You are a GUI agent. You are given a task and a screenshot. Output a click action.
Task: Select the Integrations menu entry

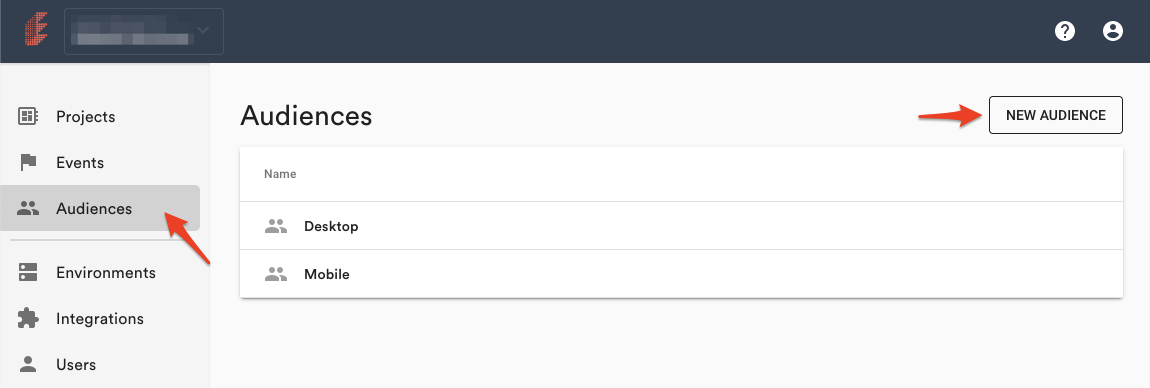100,319
